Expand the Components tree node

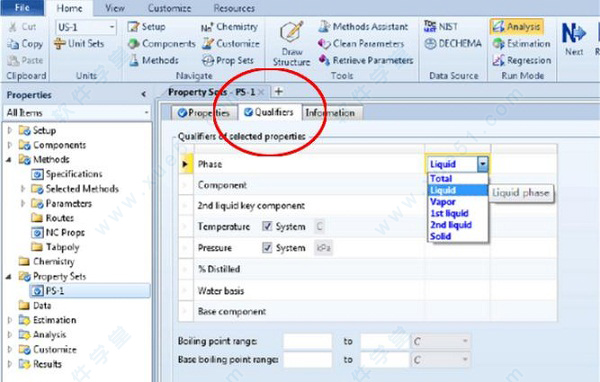[x=10, y=145]
